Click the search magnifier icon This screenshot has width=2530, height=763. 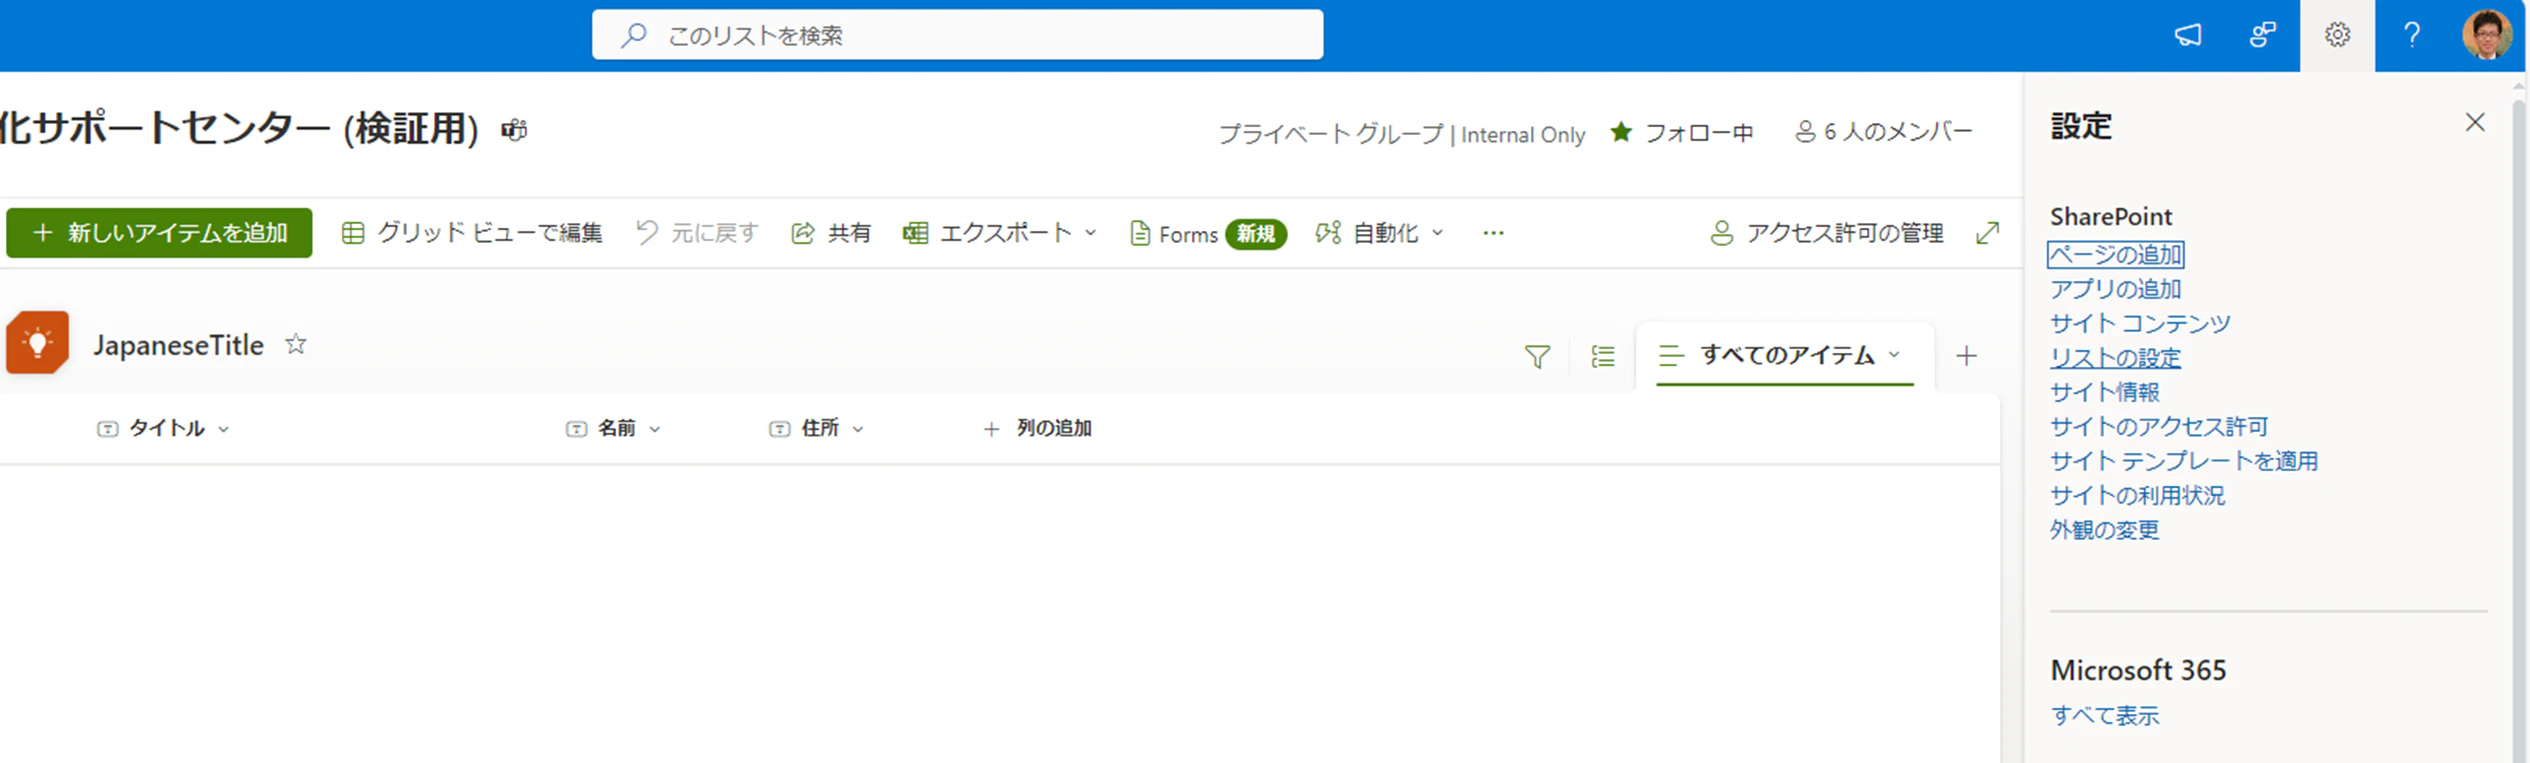click(x=633, y=35)
